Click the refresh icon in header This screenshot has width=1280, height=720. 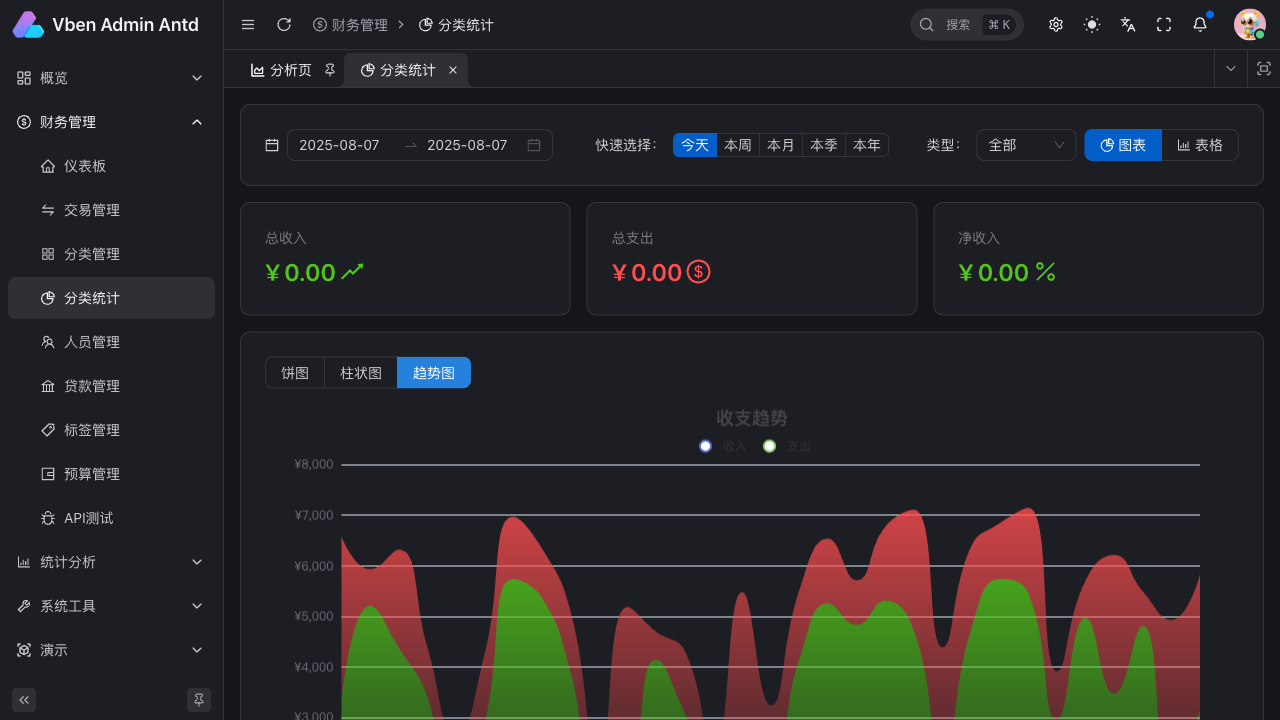(x=284, y=25)
